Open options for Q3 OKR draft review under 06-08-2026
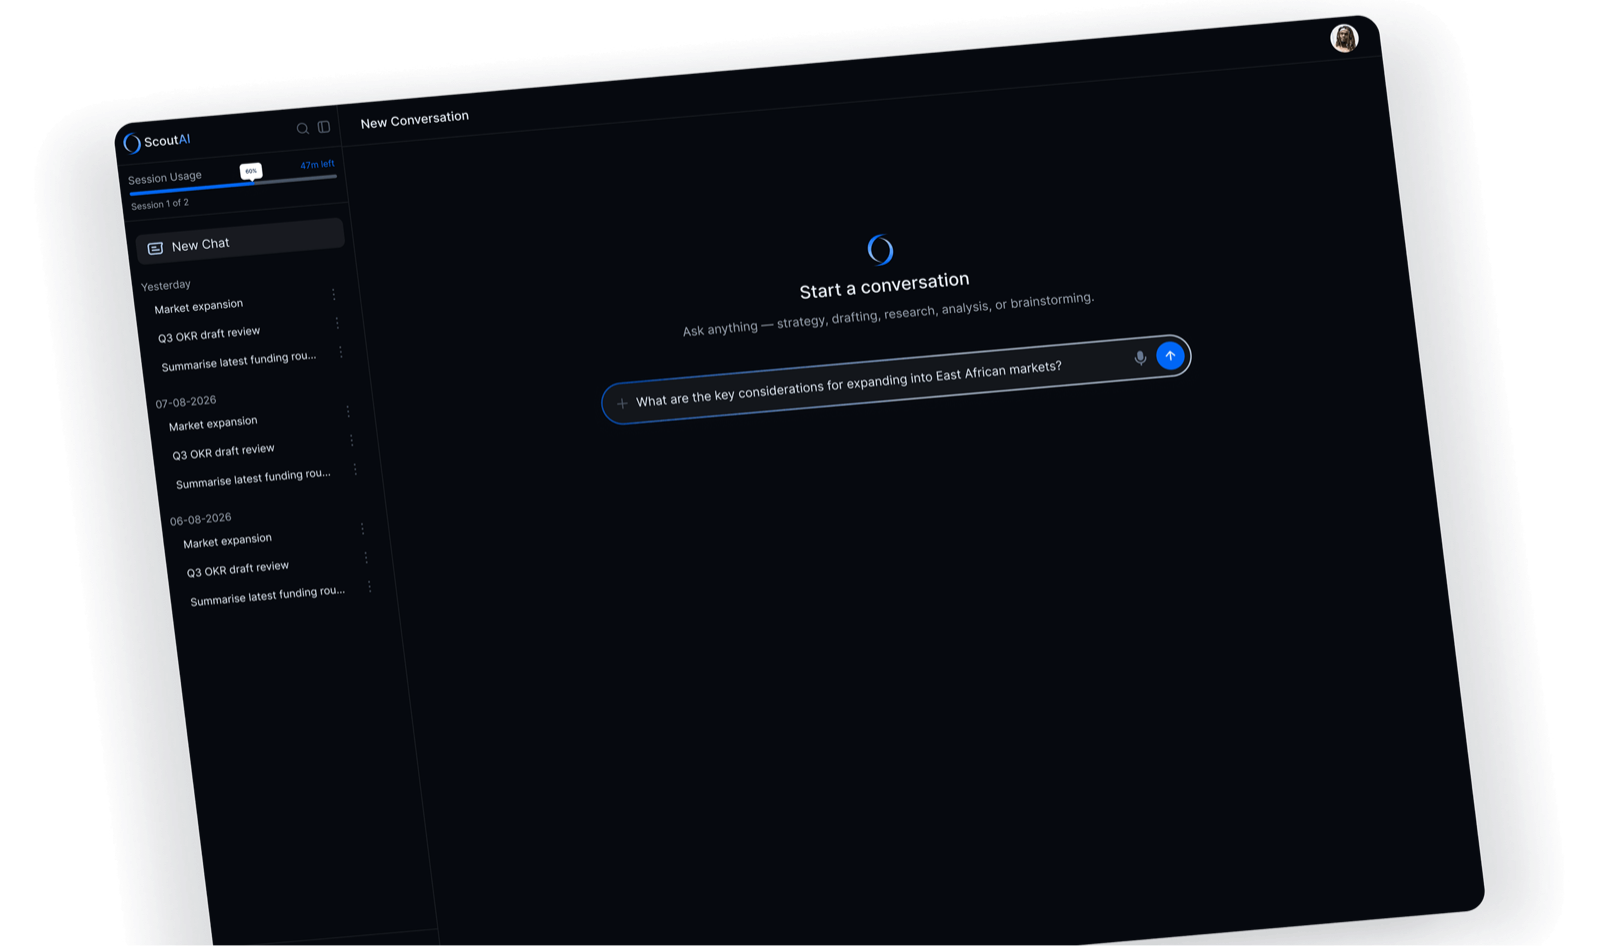The height and width of the screenshot is (946, 1600). point(366,557)
